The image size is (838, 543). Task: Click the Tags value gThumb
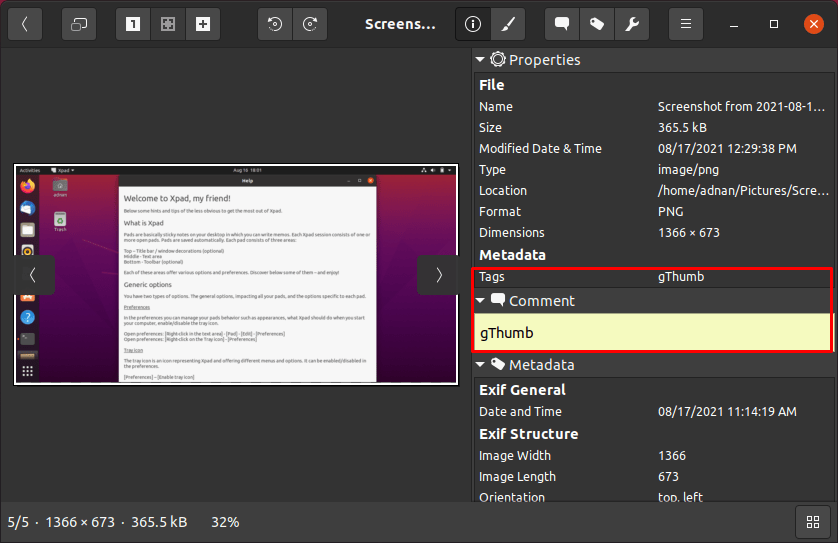click(x=681, y=276)
